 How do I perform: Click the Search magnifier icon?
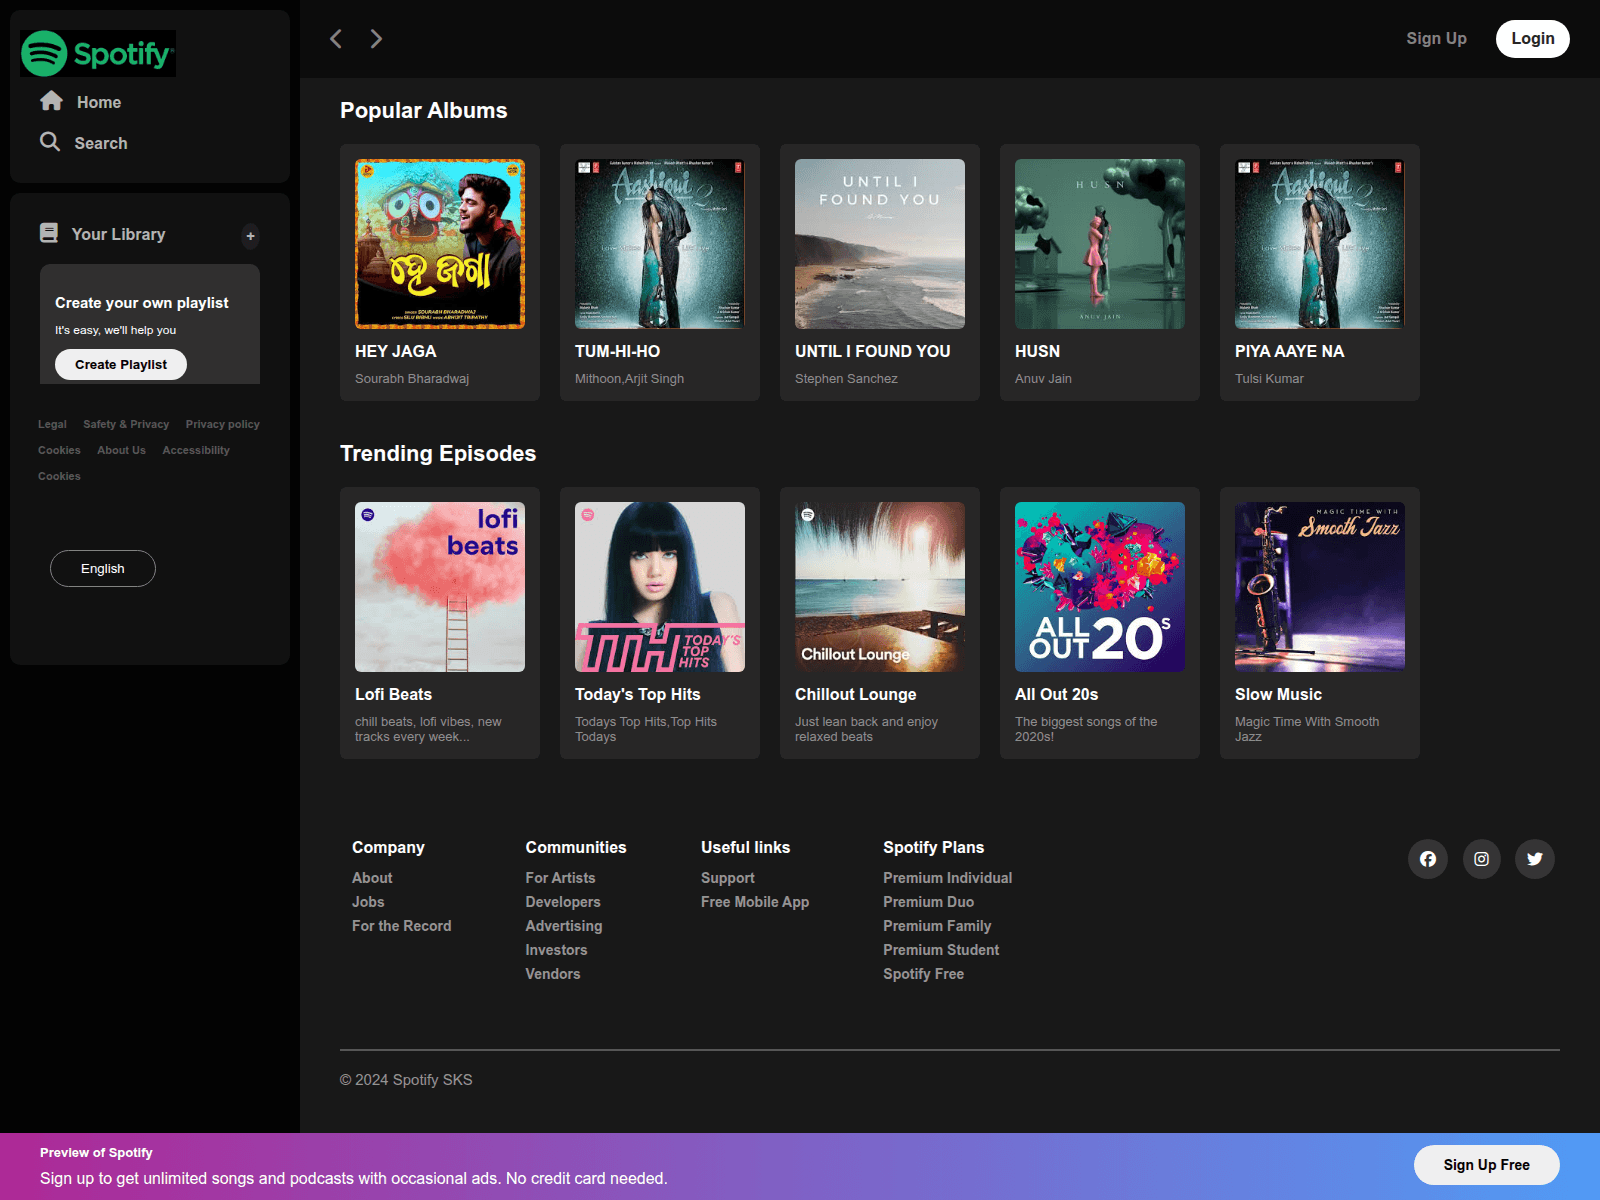(50, 142)
